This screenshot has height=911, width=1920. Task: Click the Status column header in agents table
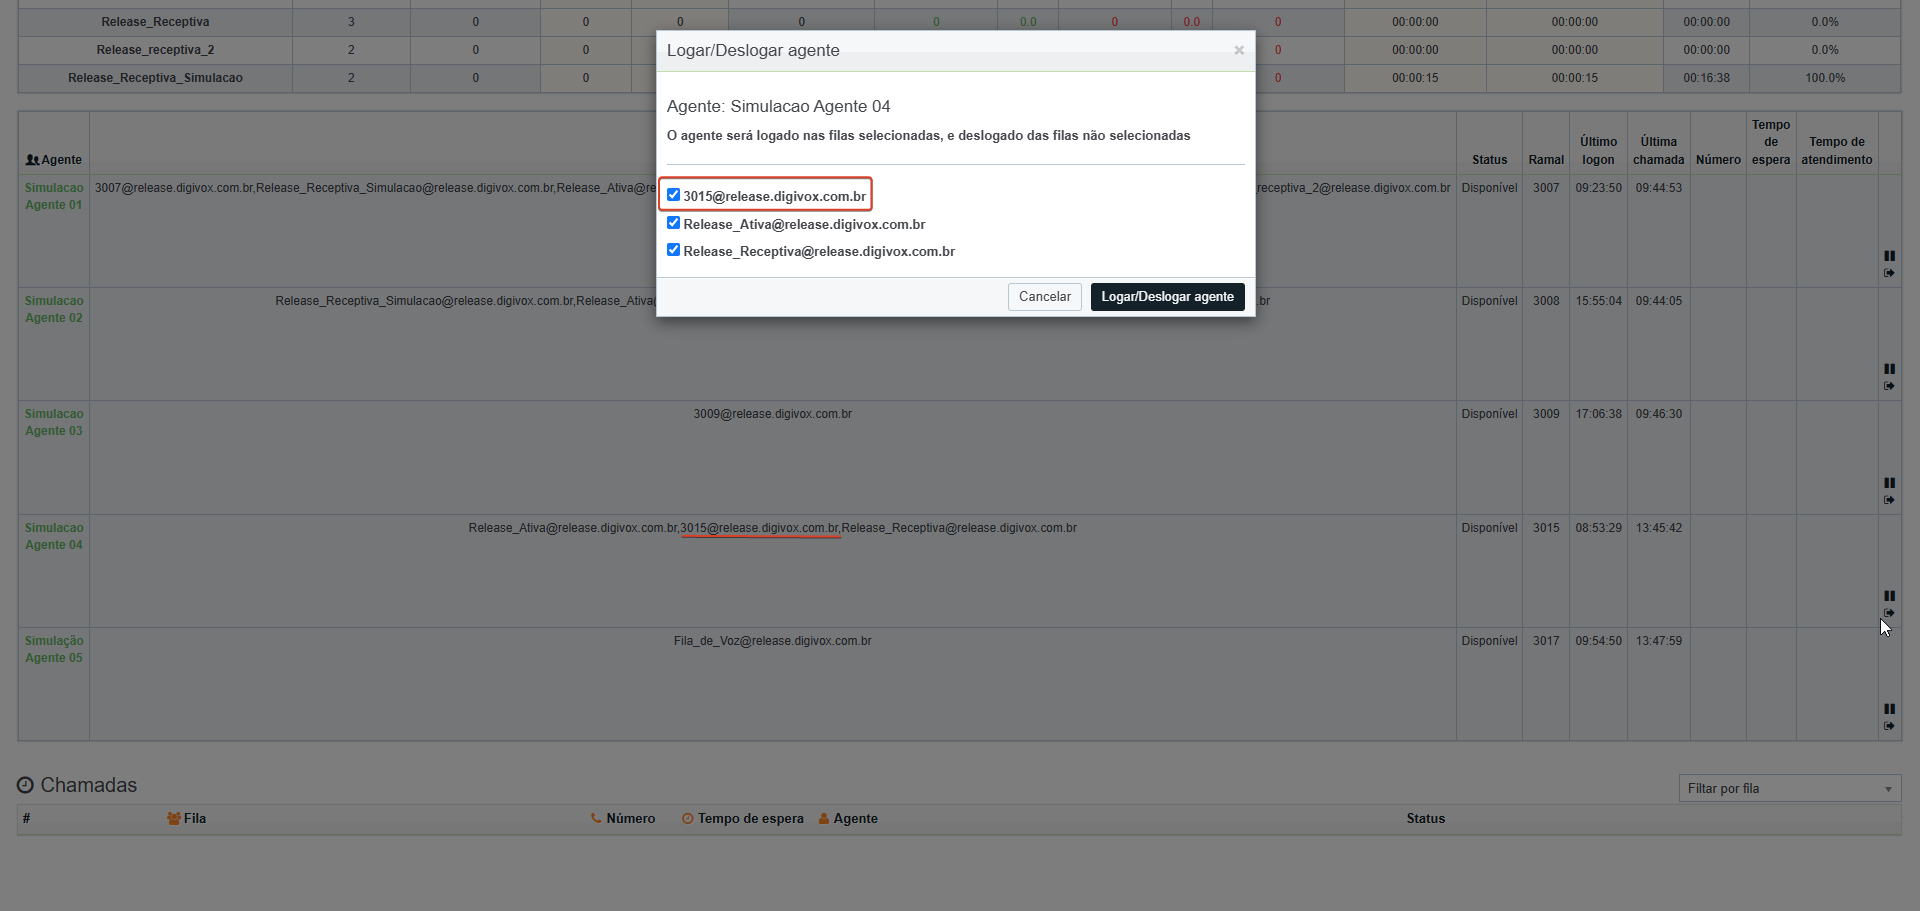[1489, 160]
